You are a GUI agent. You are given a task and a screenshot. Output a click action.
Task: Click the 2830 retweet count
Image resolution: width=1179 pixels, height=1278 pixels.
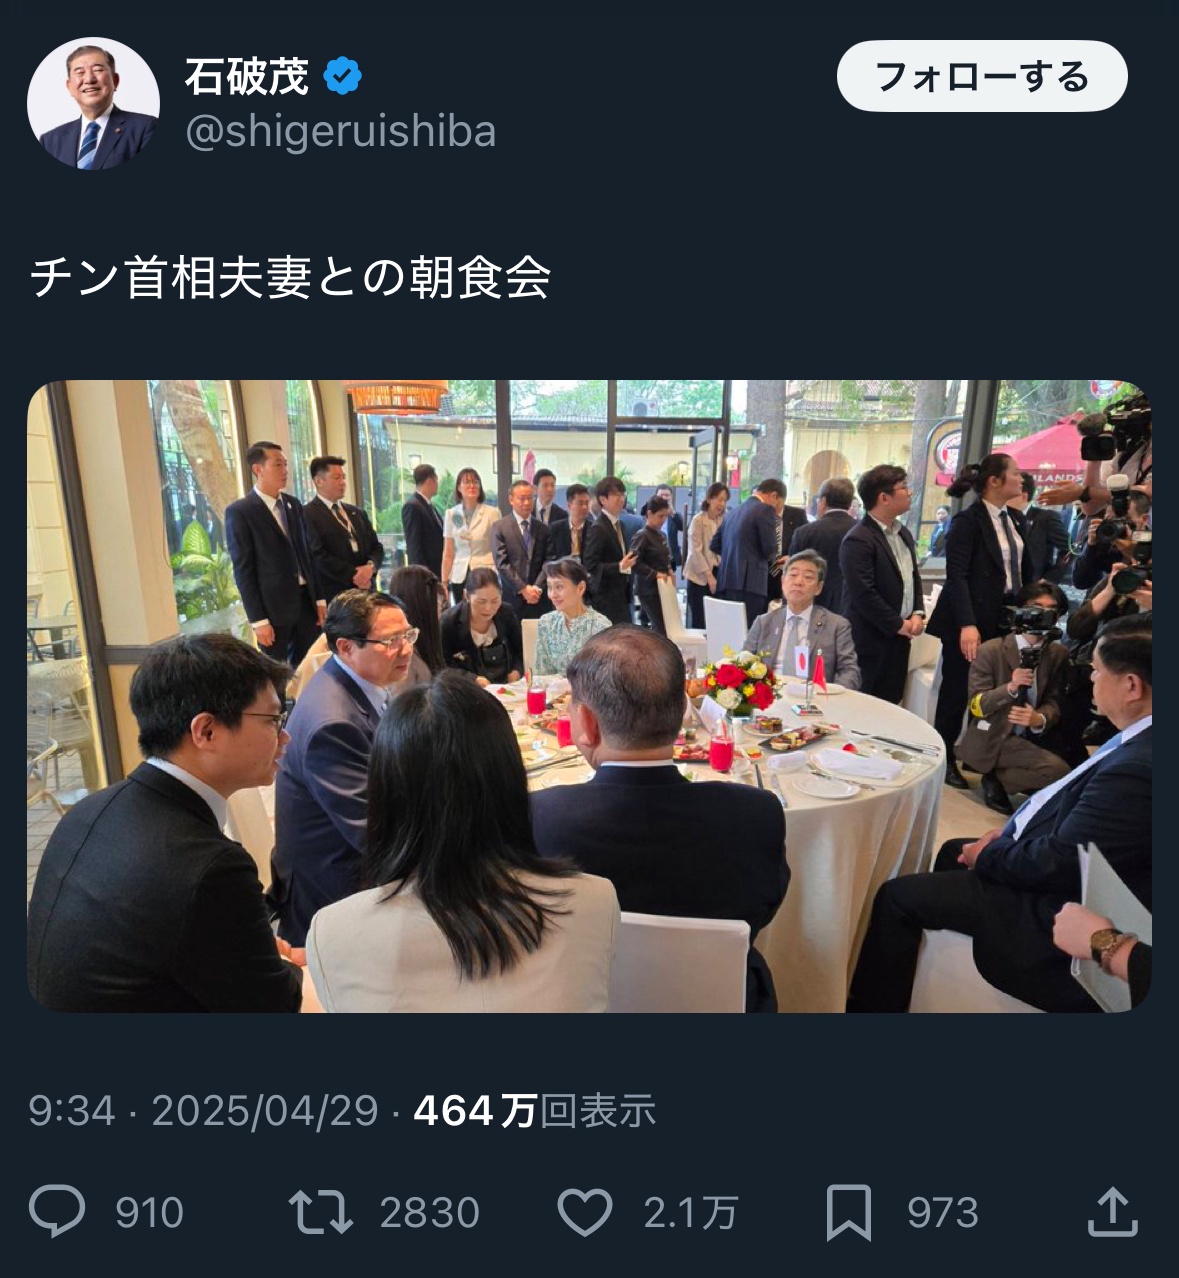(430, 1213)
